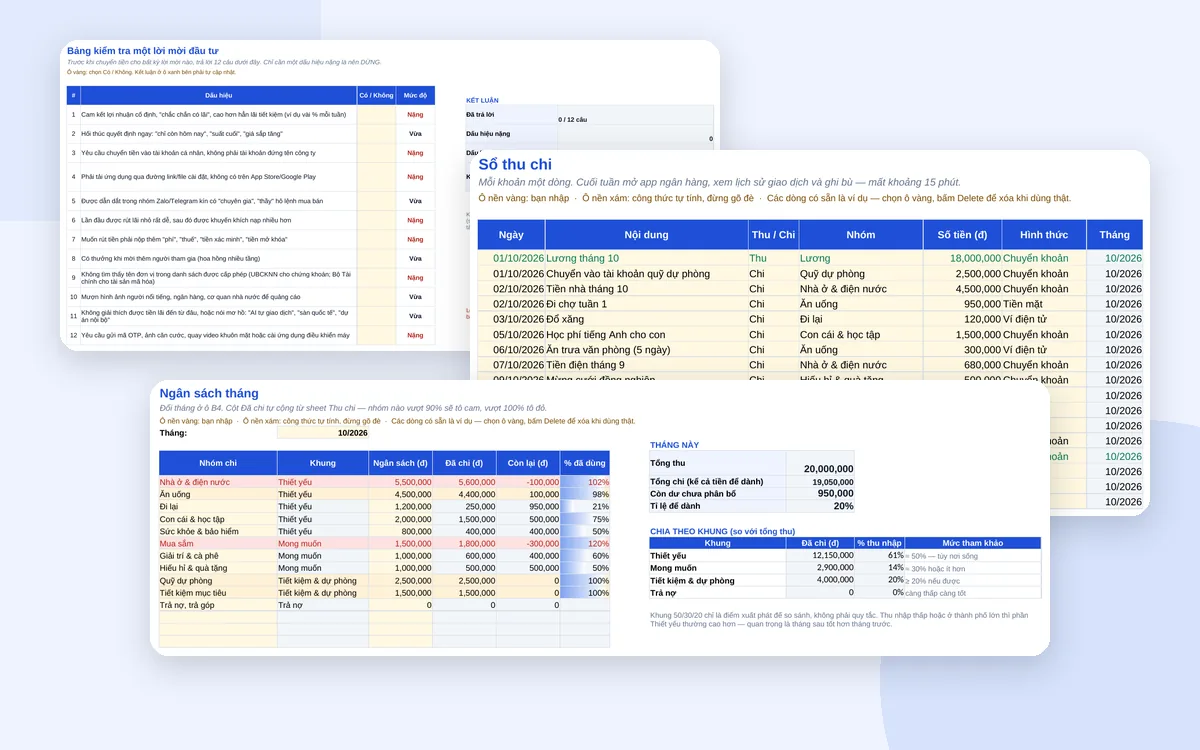Click the 'Thu / Chi' column header

coord(773,235)
